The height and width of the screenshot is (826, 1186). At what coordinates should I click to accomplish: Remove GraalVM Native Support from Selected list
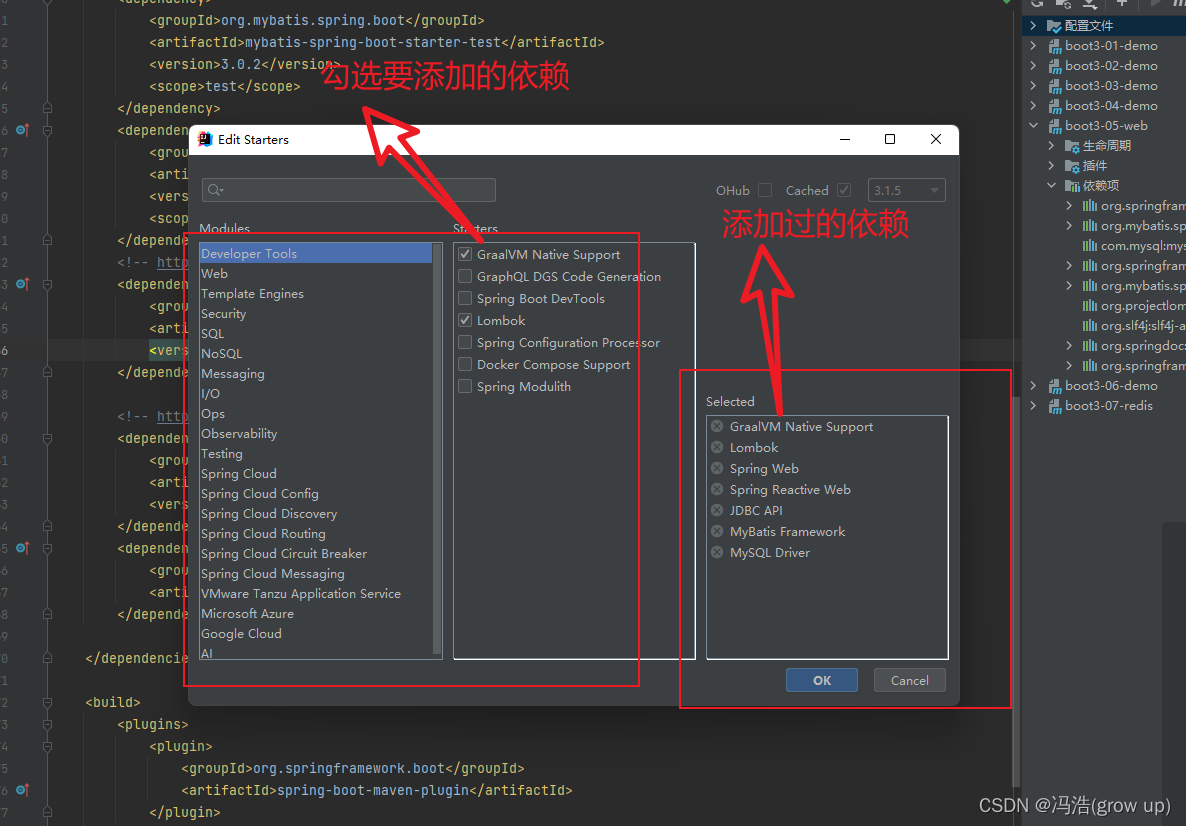click(x=717, y=427)
